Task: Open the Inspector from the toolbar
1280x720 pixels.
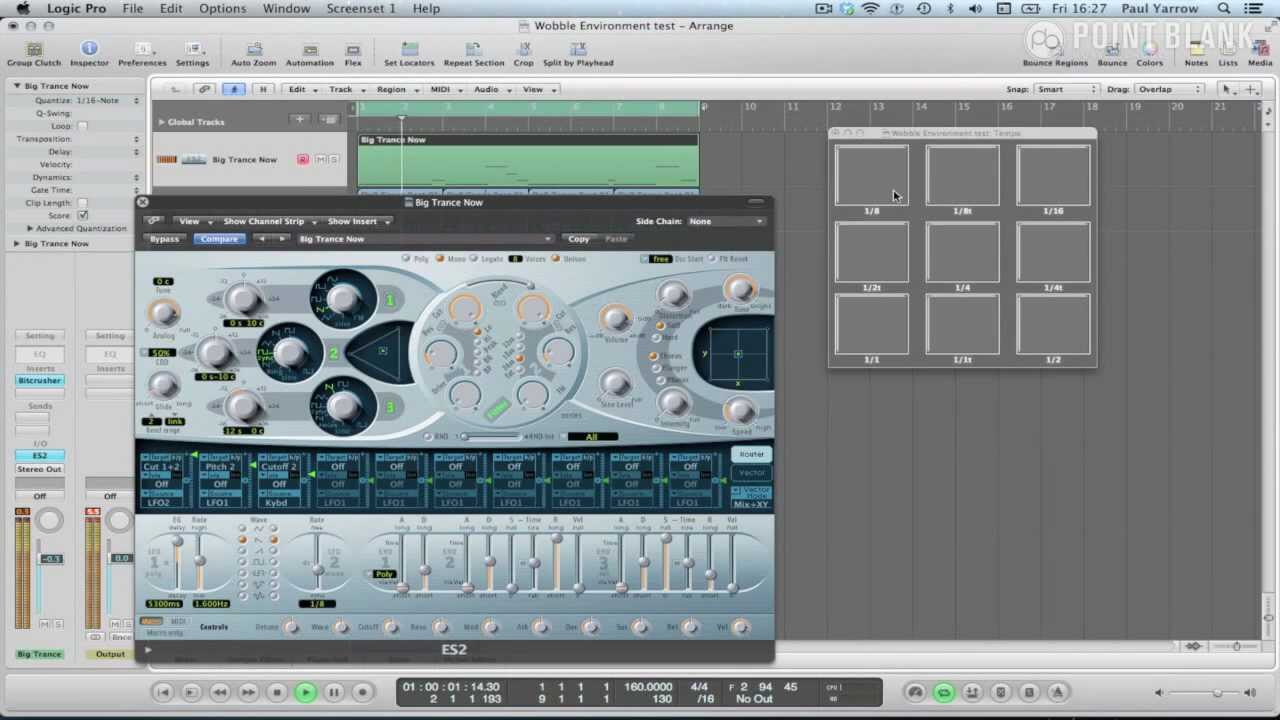Action: [89, 54]
